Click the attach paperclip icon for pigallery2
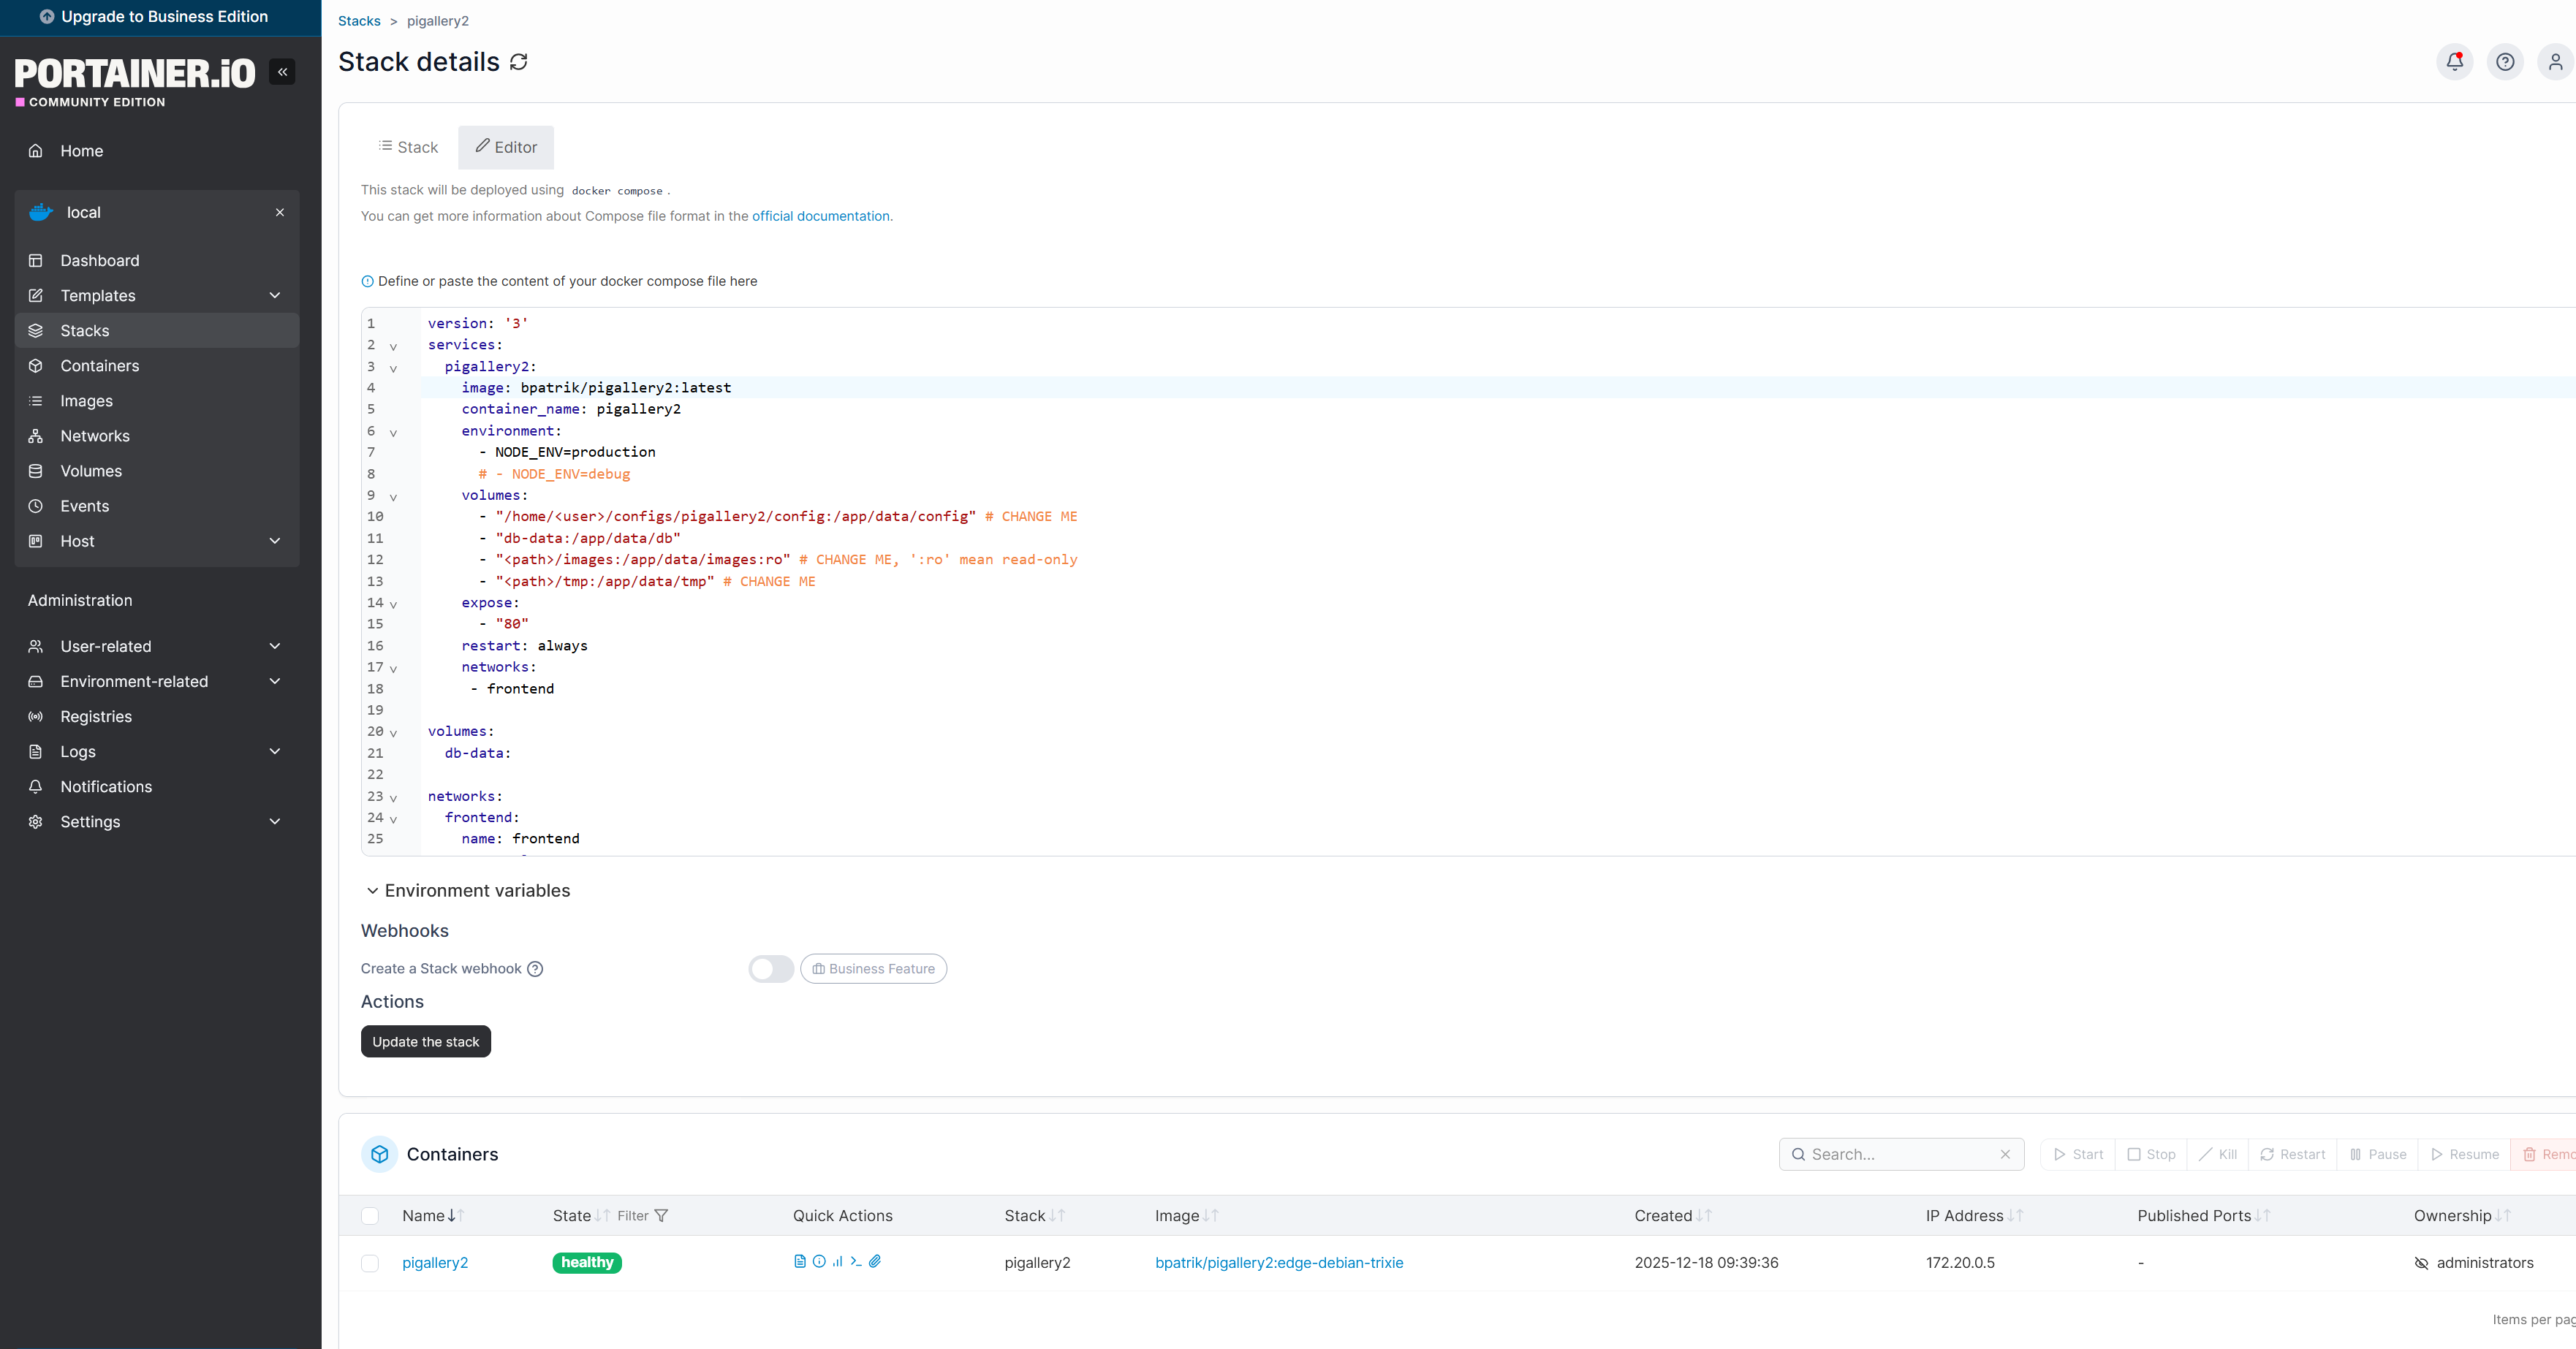The image size is (2576, 1349). [x=875, y=1261]
